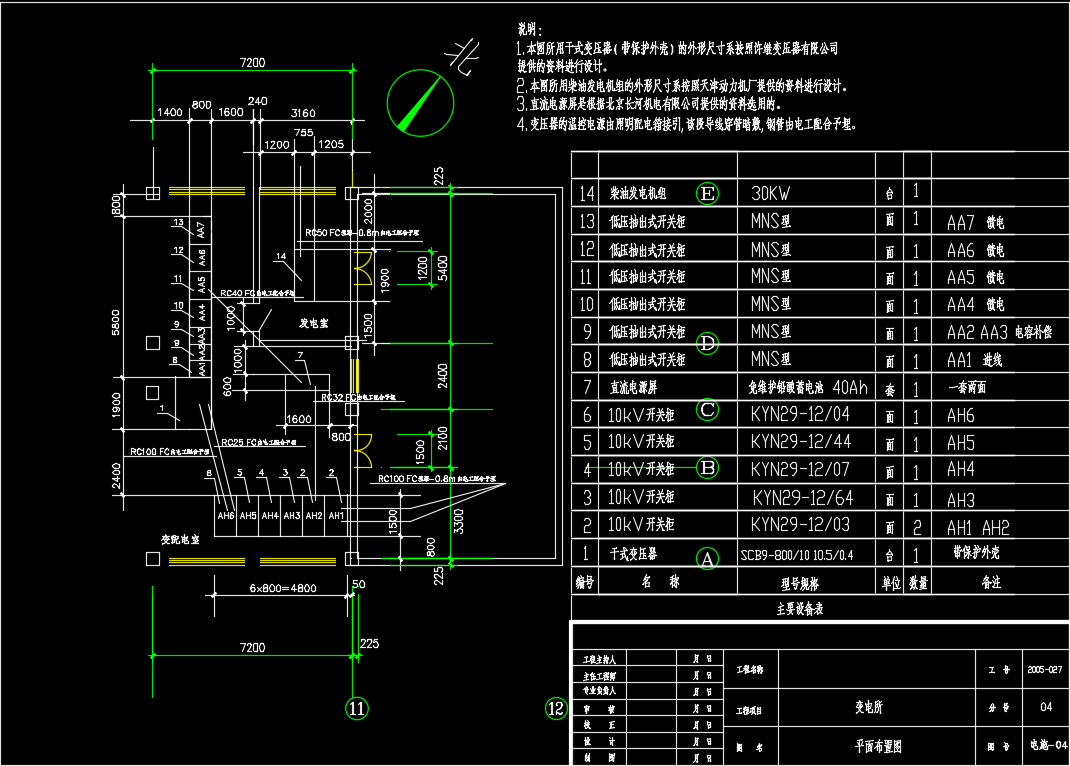1070x766 pixels.
Task: Click the '型号规格' column header
Action: (800, 583)
